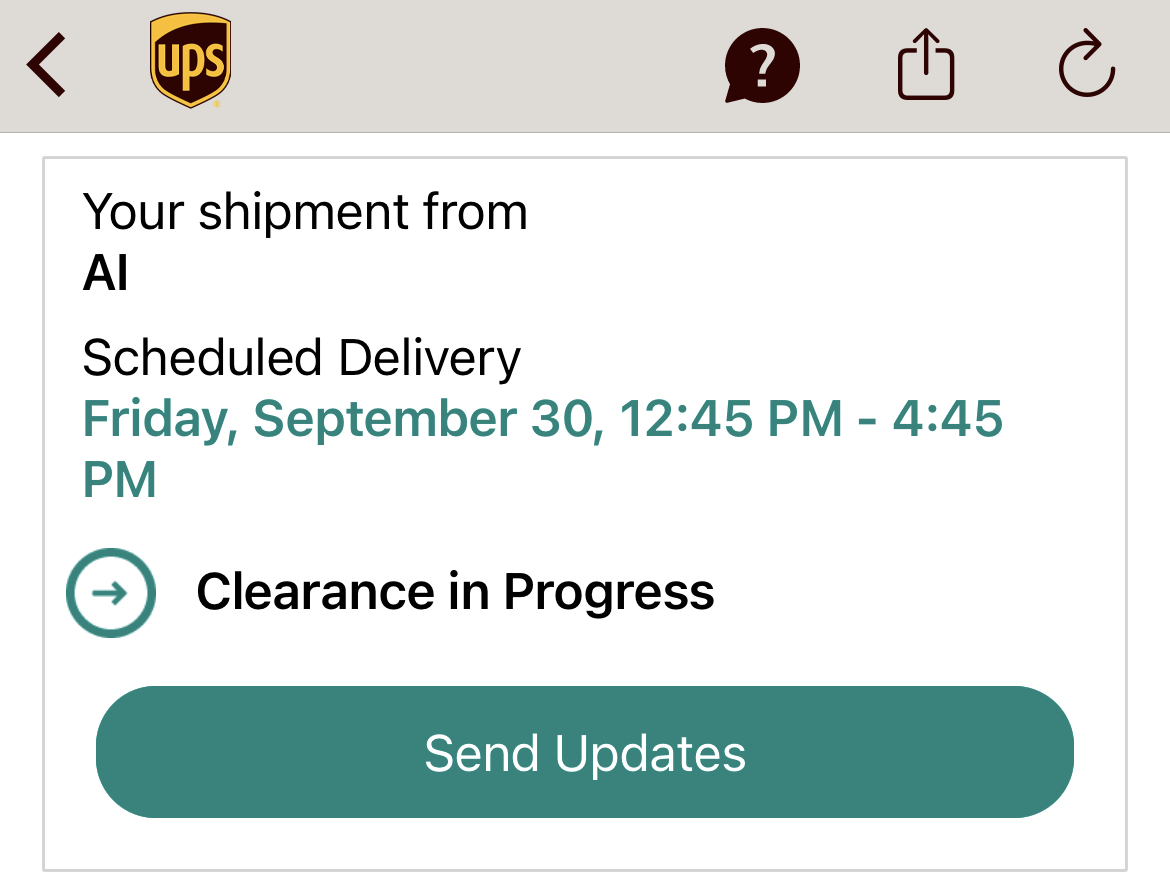The width and height of the screenshot is (1170, 888).
Task: Select the Clearance in Progress status
Action: click(x=455, y=592)
